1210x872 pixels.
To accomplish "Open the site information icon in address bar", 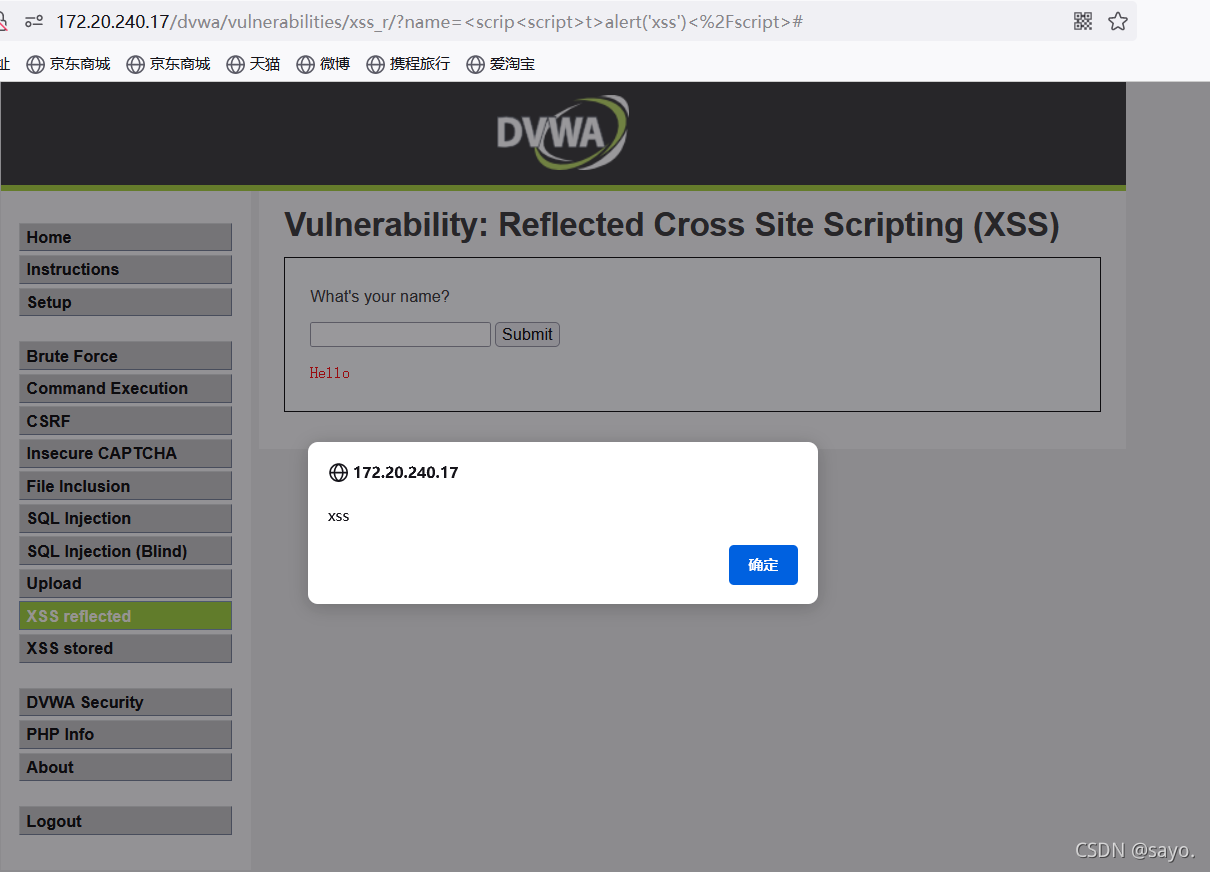I will [34, 21].
